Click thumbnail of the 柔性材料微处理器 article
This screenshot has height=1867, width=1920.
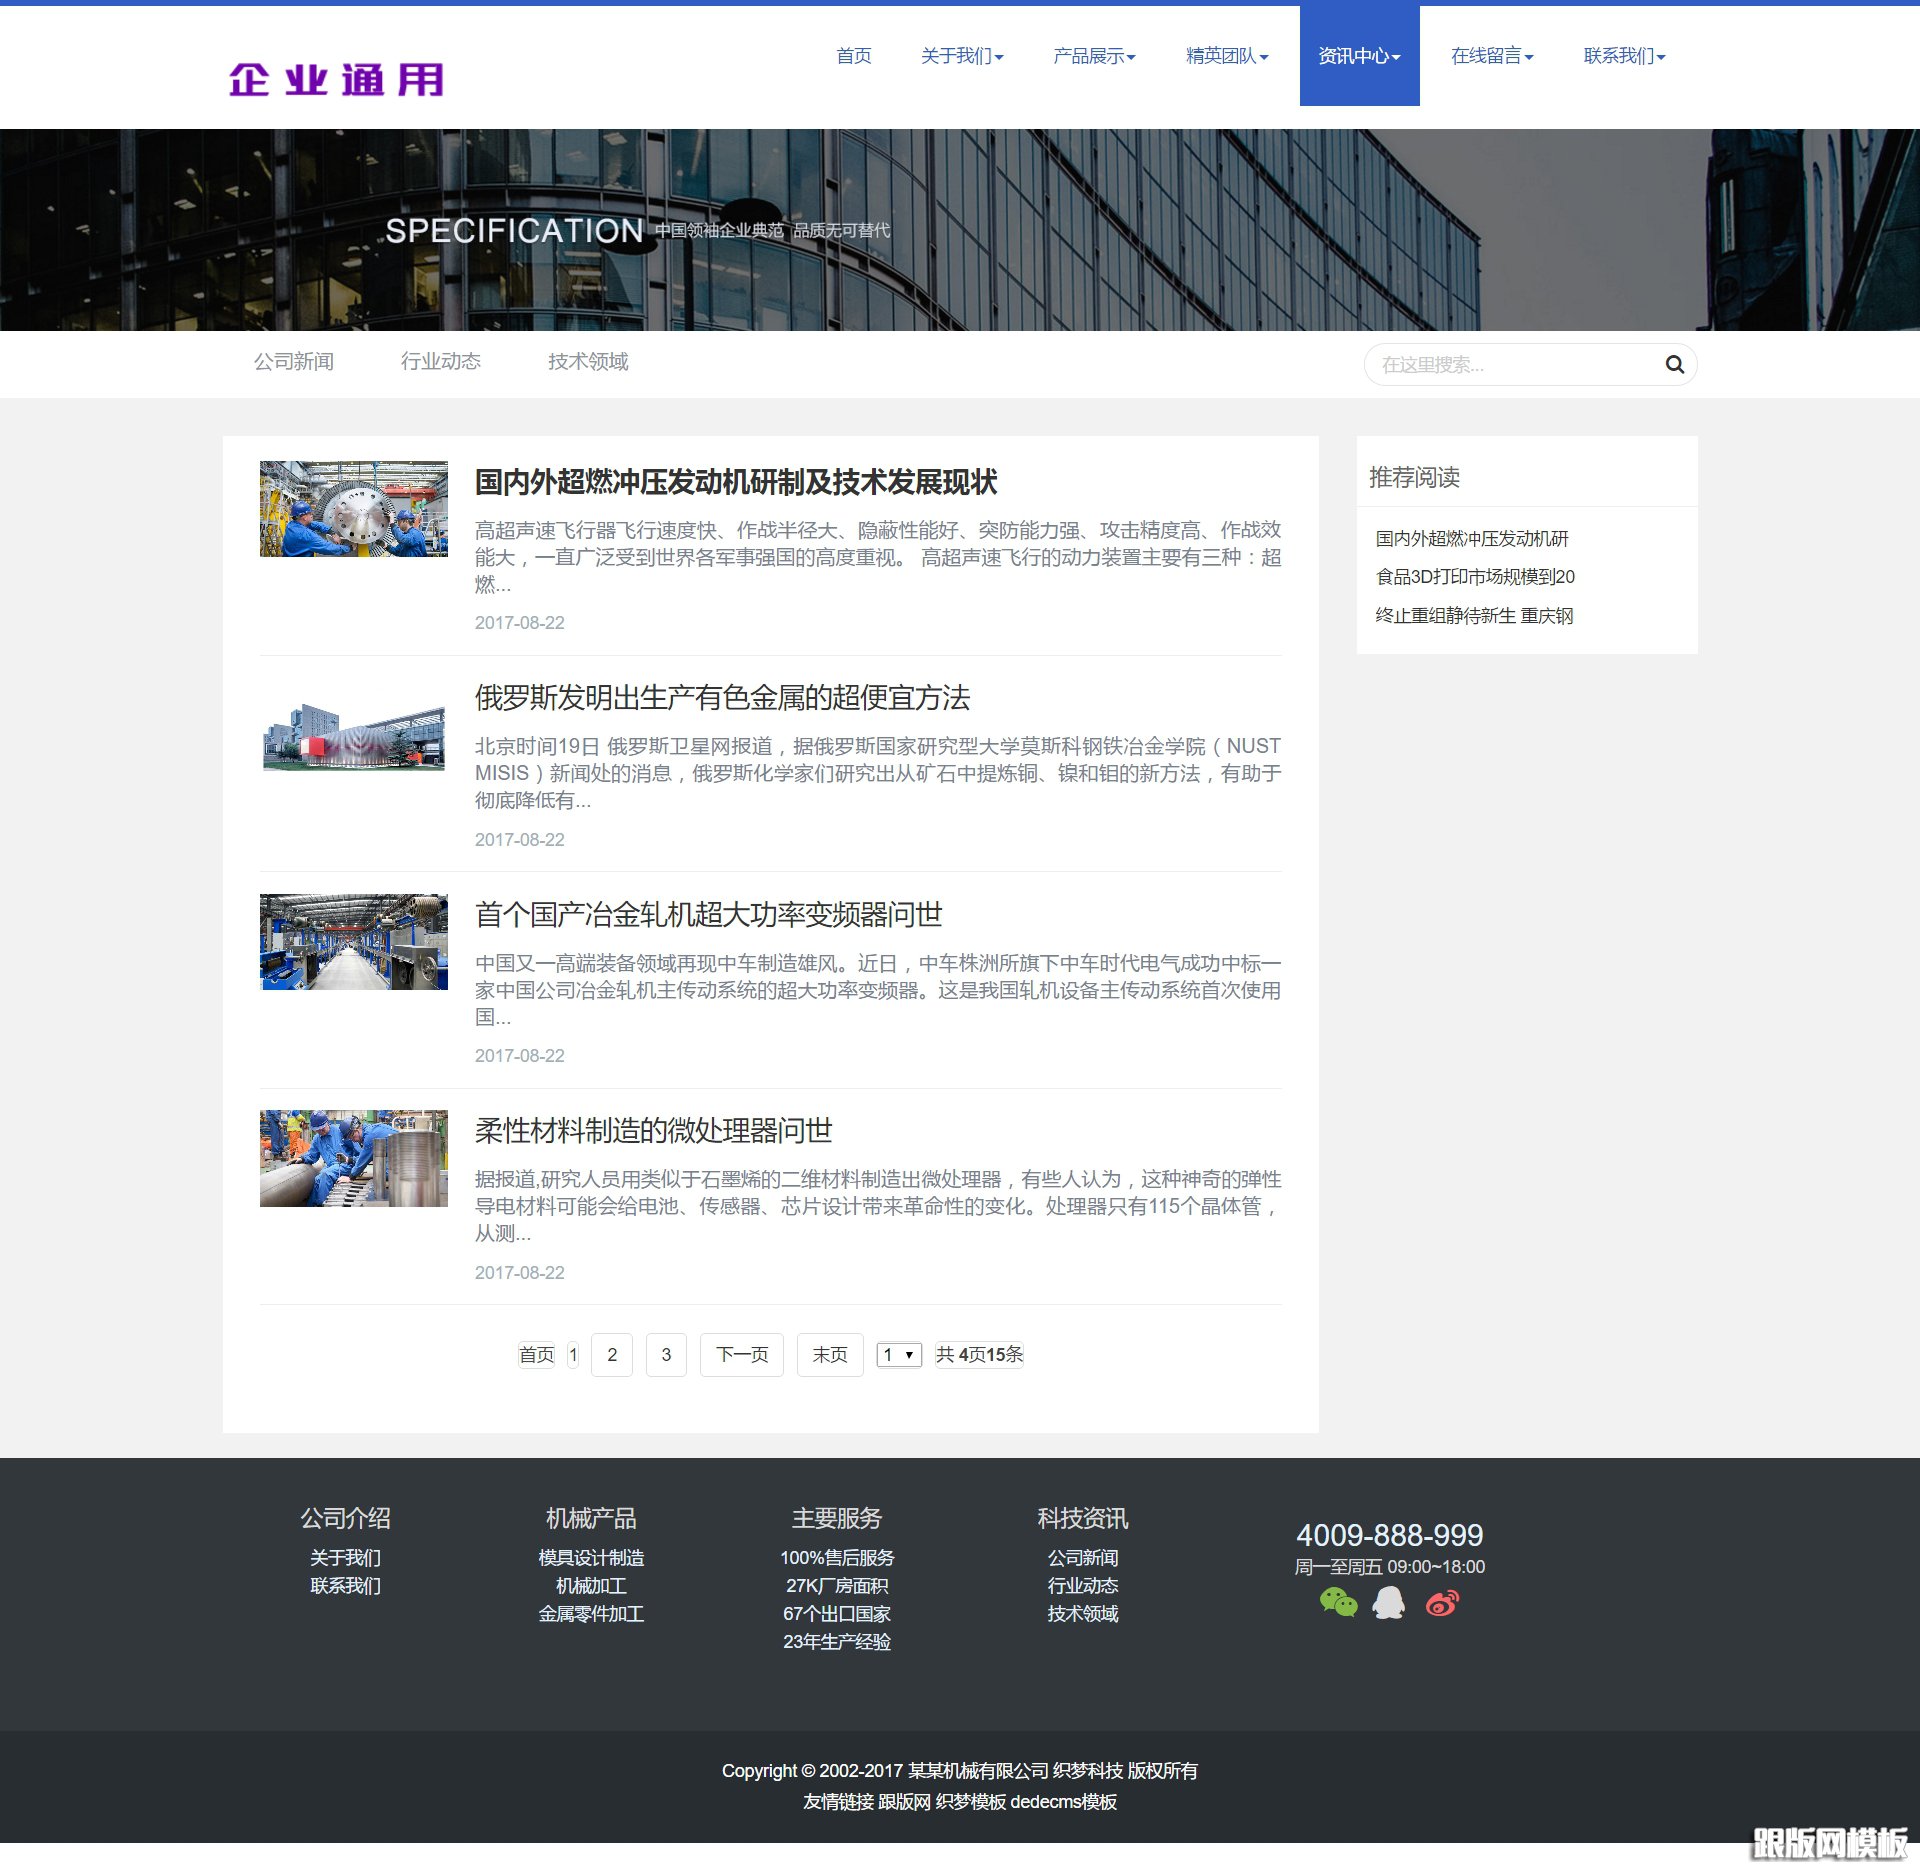tap(354, 1158)
